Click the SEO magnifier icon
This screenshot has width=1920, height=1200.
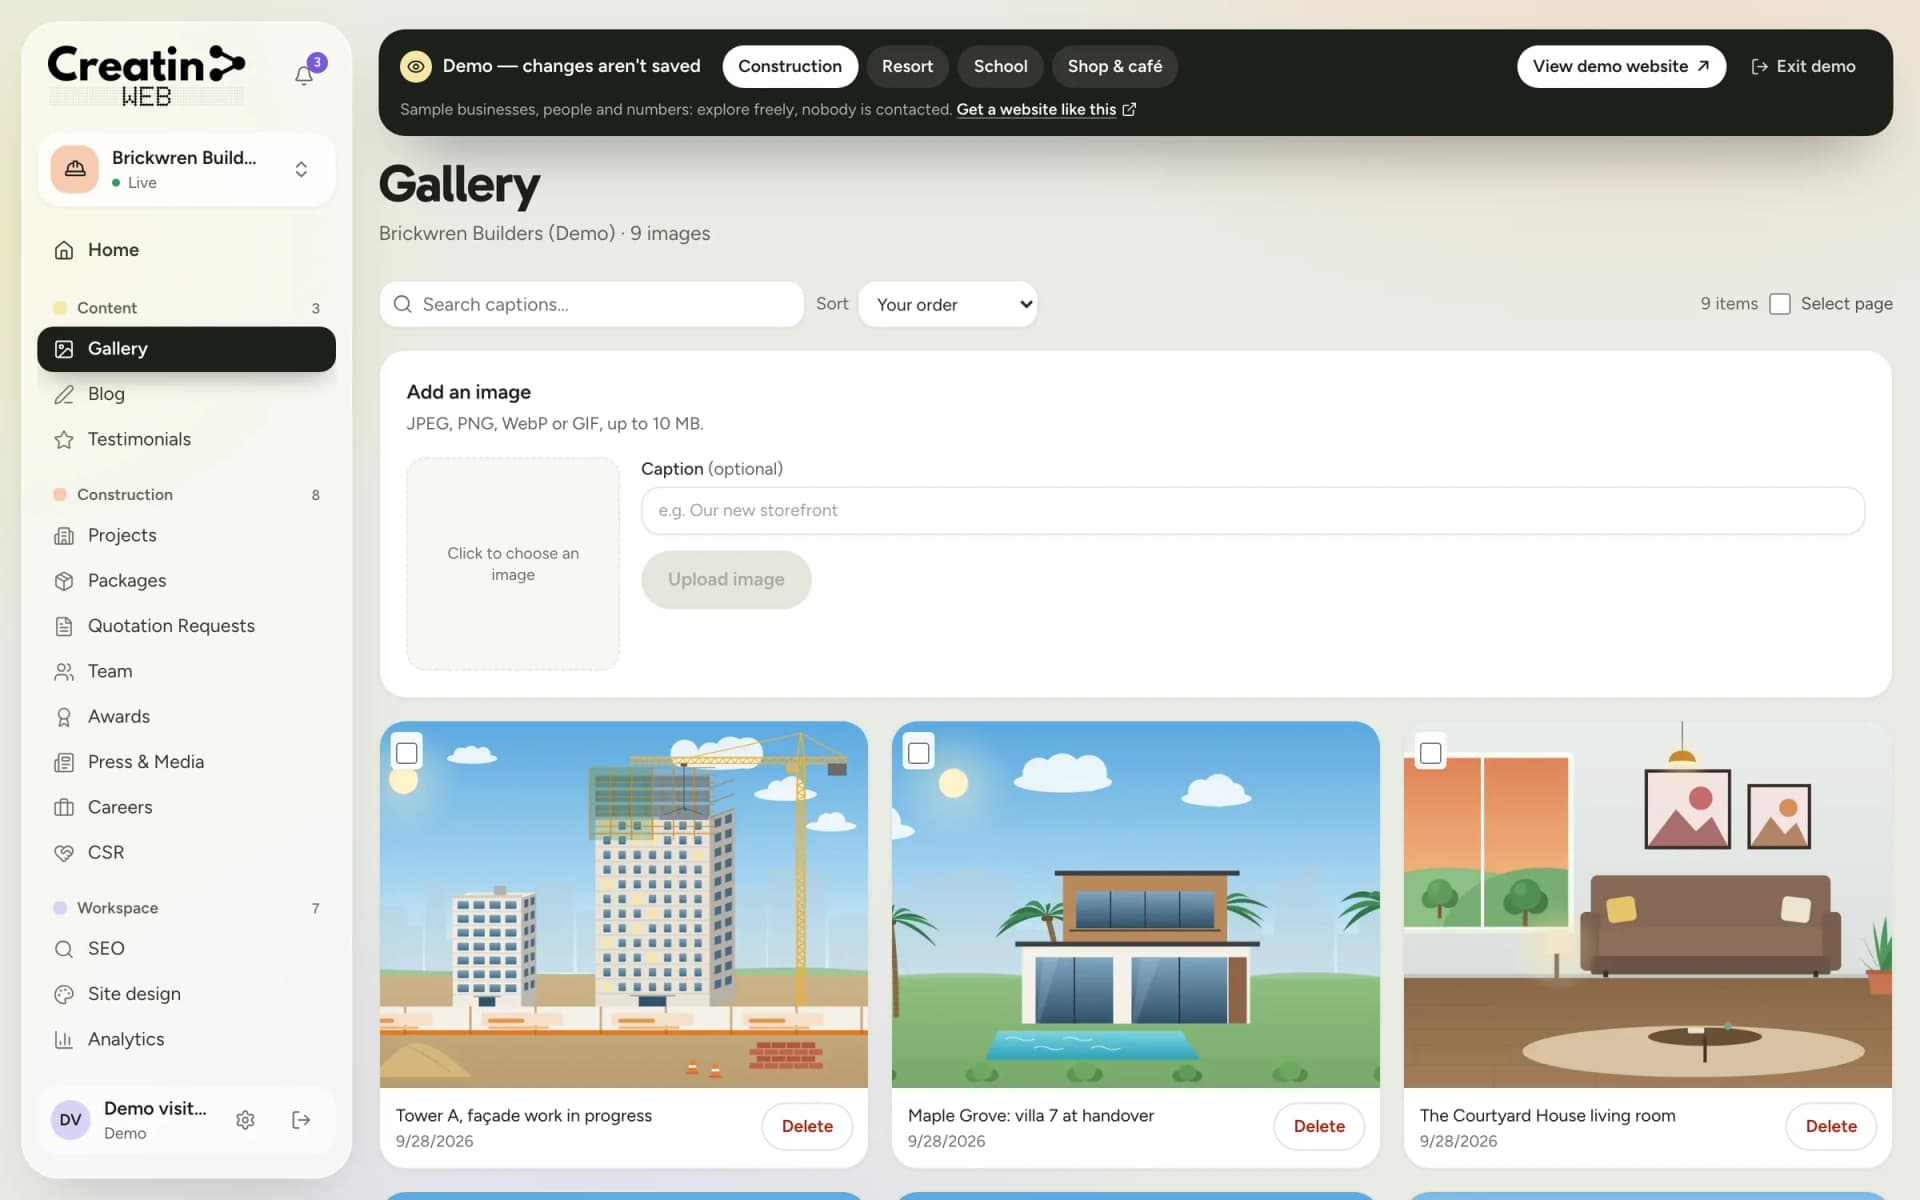[x=64, y=949]
